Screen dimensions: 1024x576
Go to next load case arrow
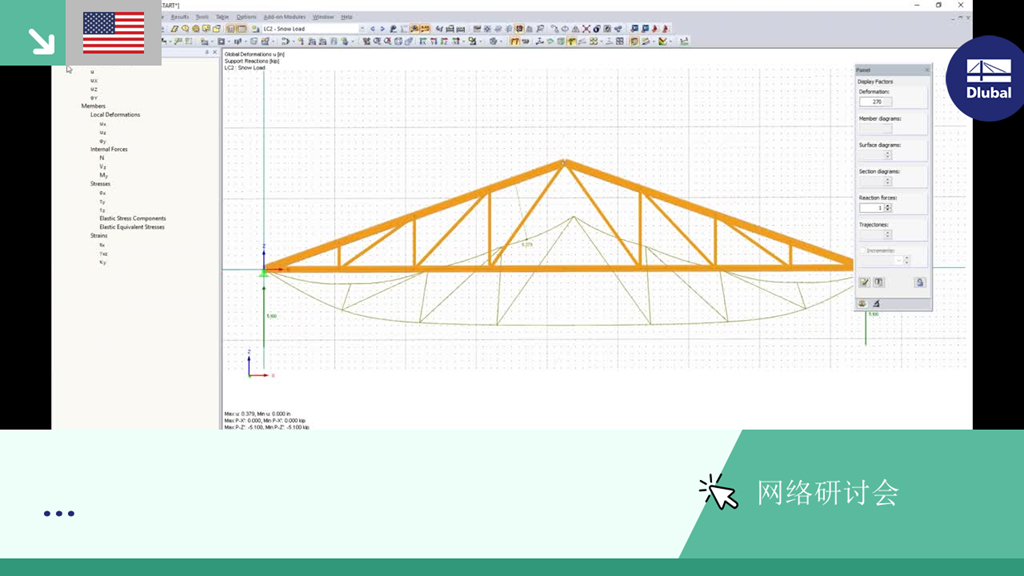[x=383, y=29]
